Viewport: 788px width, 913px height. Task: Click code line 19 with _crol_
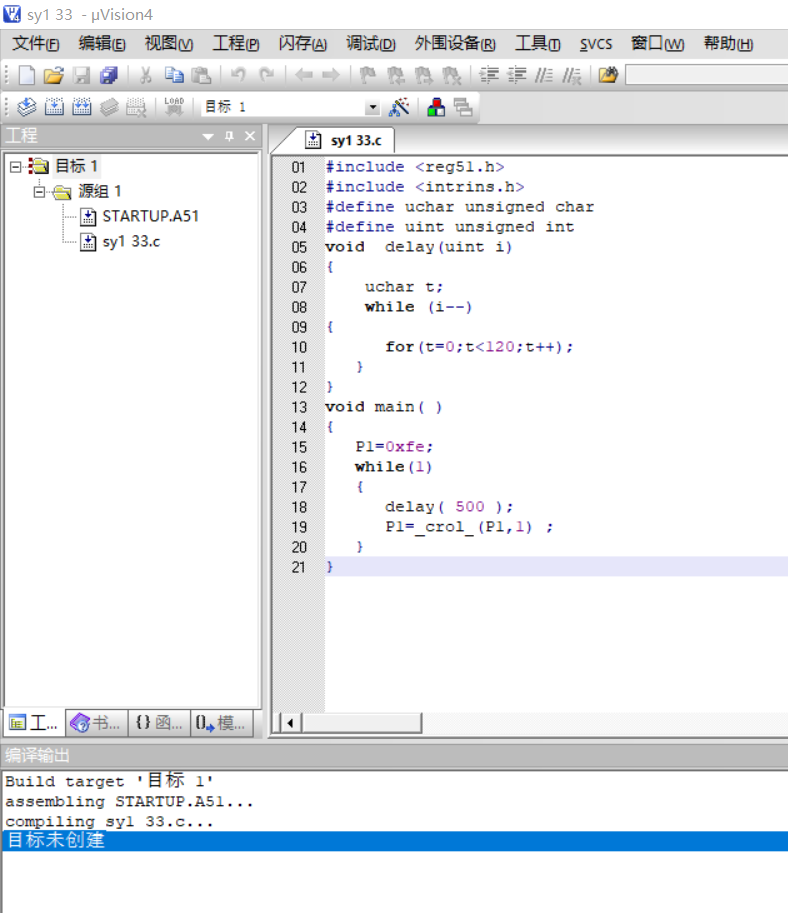469,527
